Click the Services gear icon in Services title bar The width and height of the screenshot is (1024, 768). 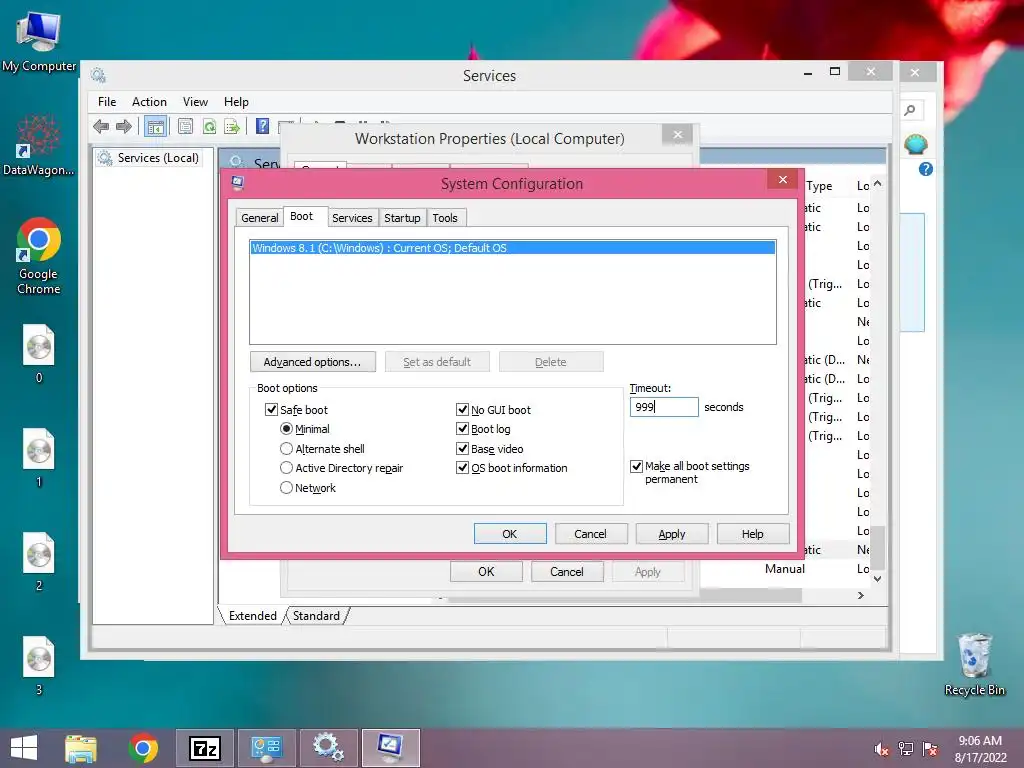(x=99, y=75)
